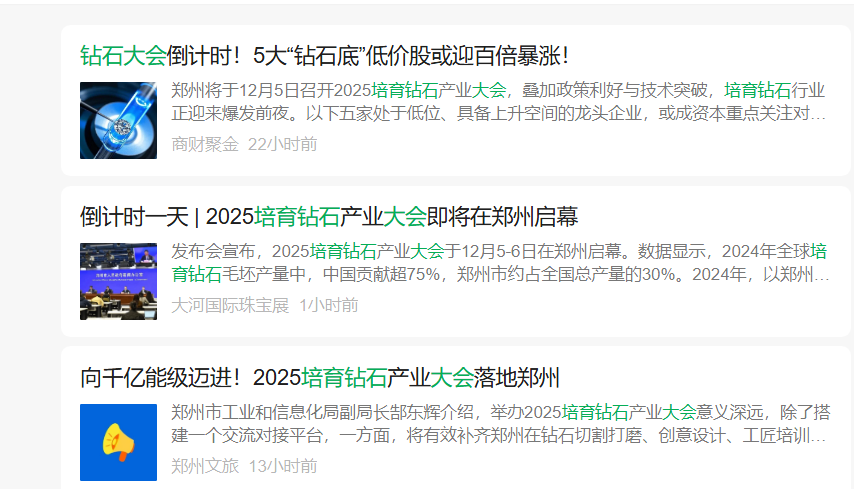Click green 钻石大会 text in first headline
The height and width of the screenshot is (489, 854).
pyautogui.click(x=123, y=56)
